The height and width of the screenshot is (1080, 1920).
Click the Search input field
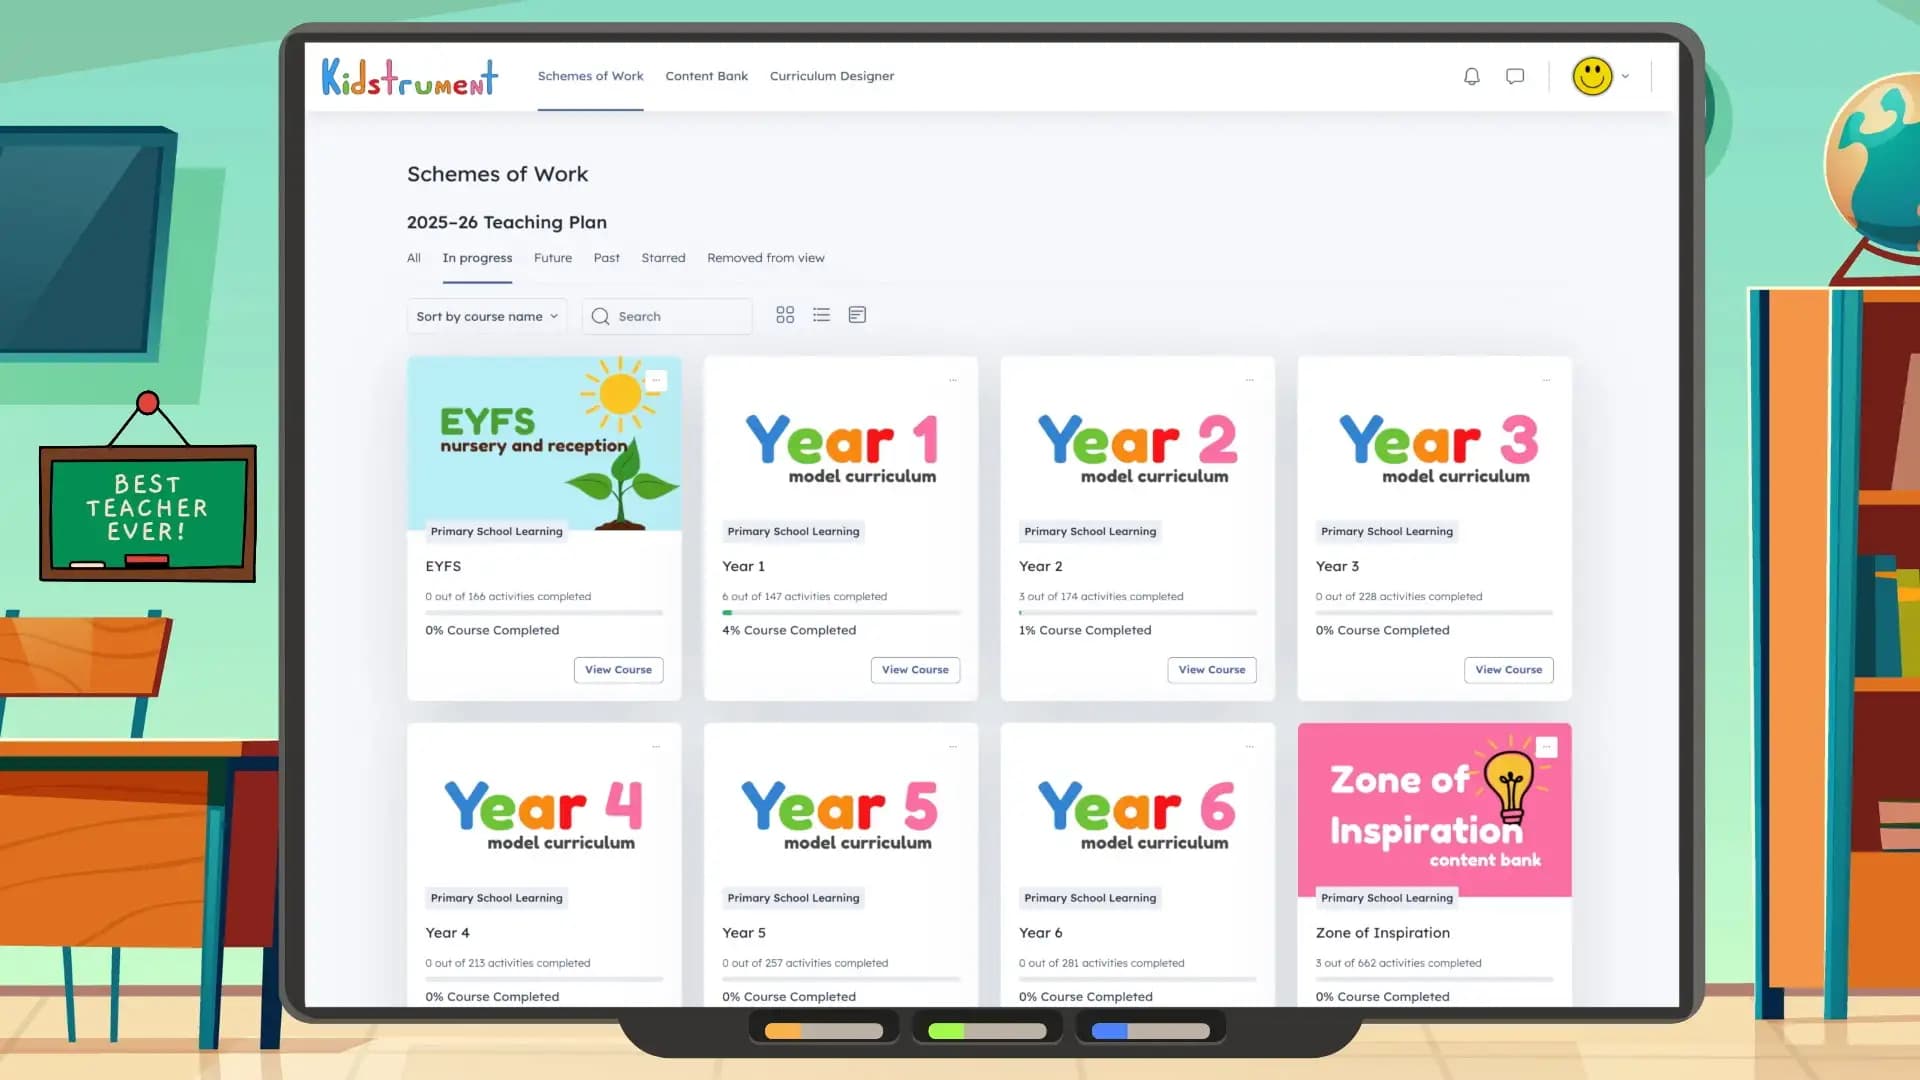point(667,316)
